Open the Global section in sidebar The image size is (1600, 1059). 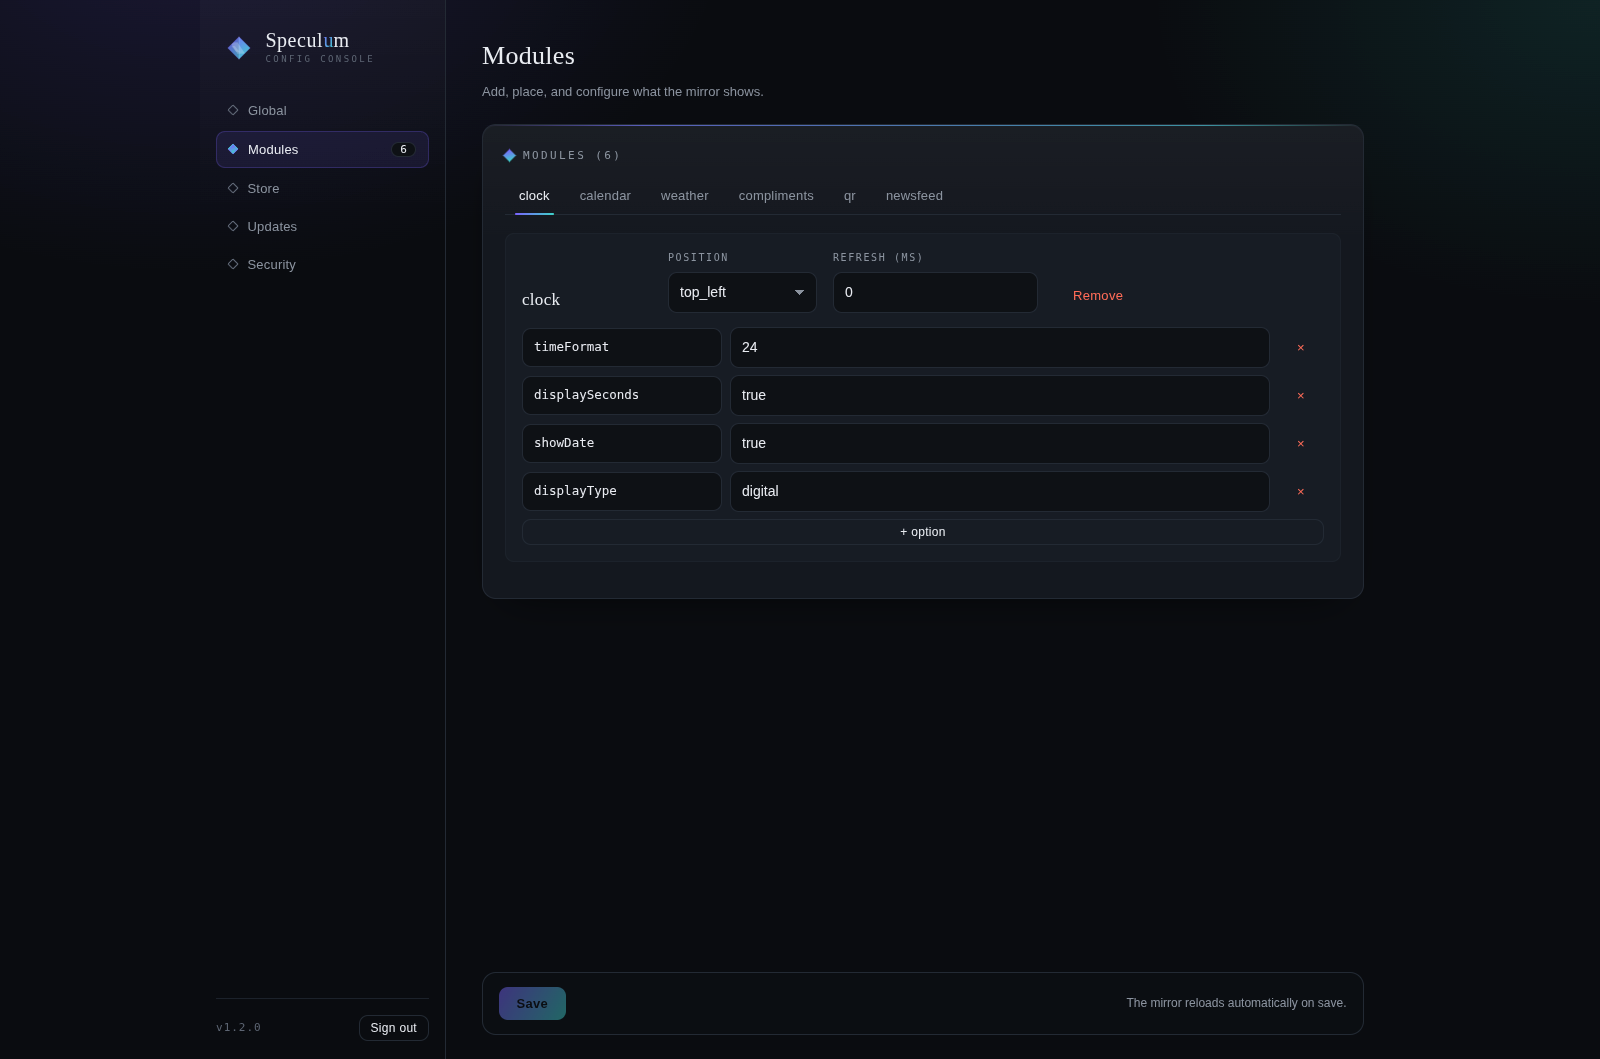click(322, 110)
